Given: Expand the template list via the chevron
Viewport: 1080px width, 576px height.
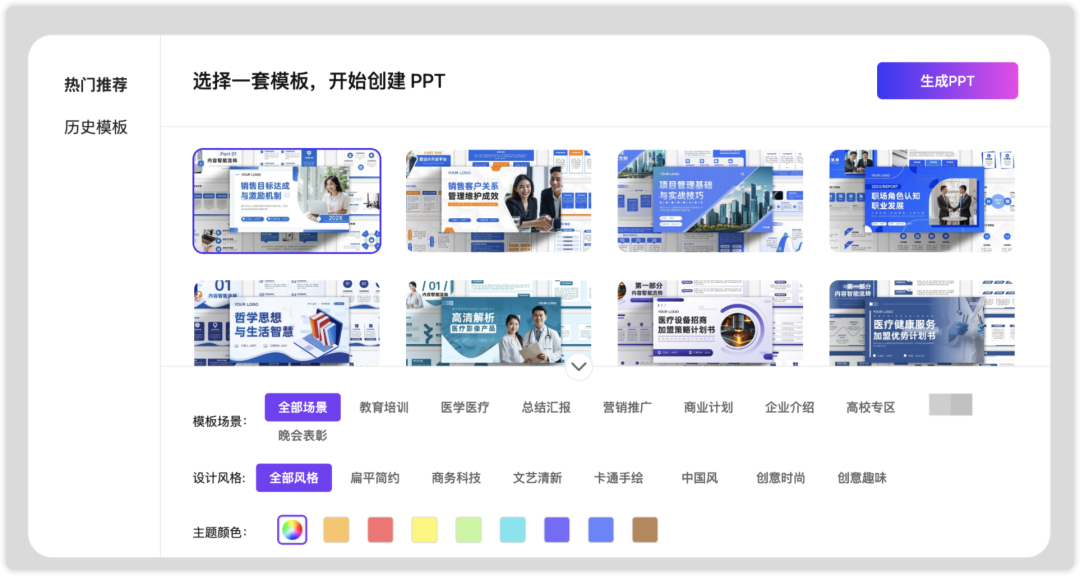Looking at the screenshot, I should (578, 368).
